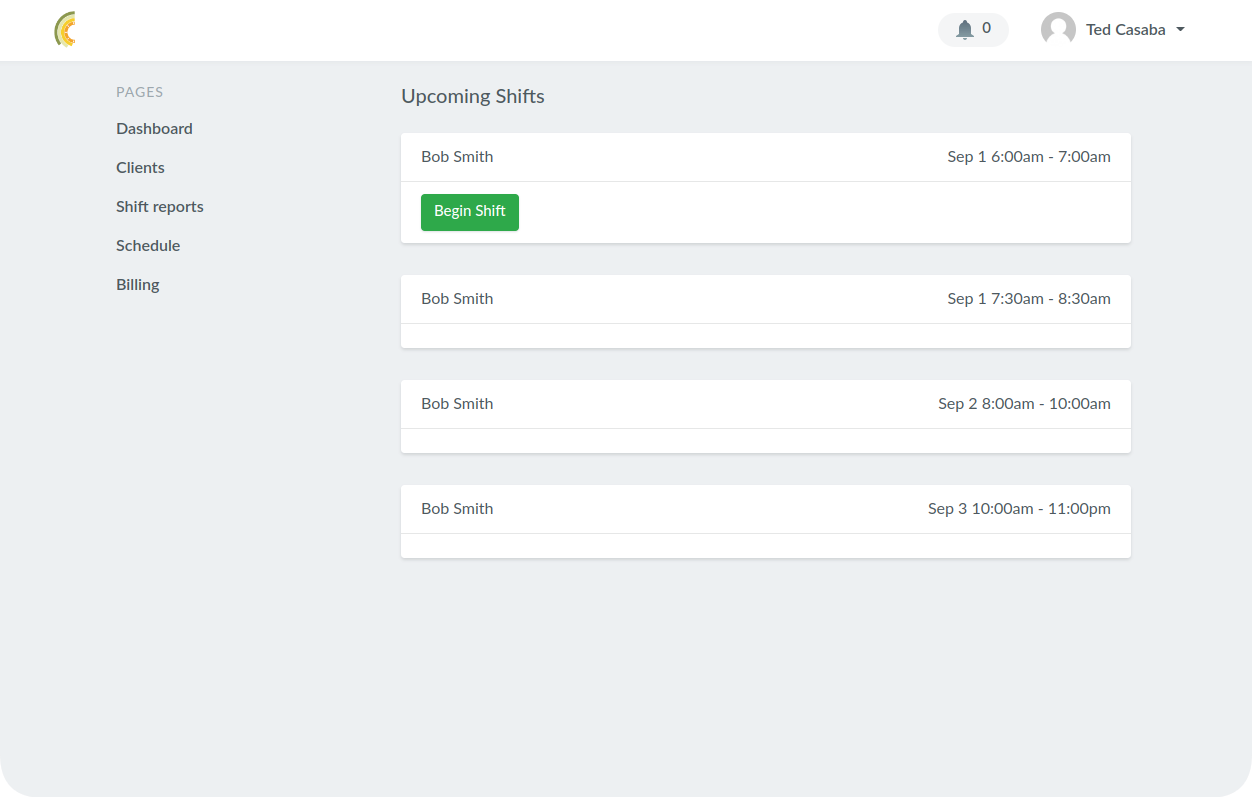Open notifications via the bell icon
1252x797 pixels.
pos(964,30)
